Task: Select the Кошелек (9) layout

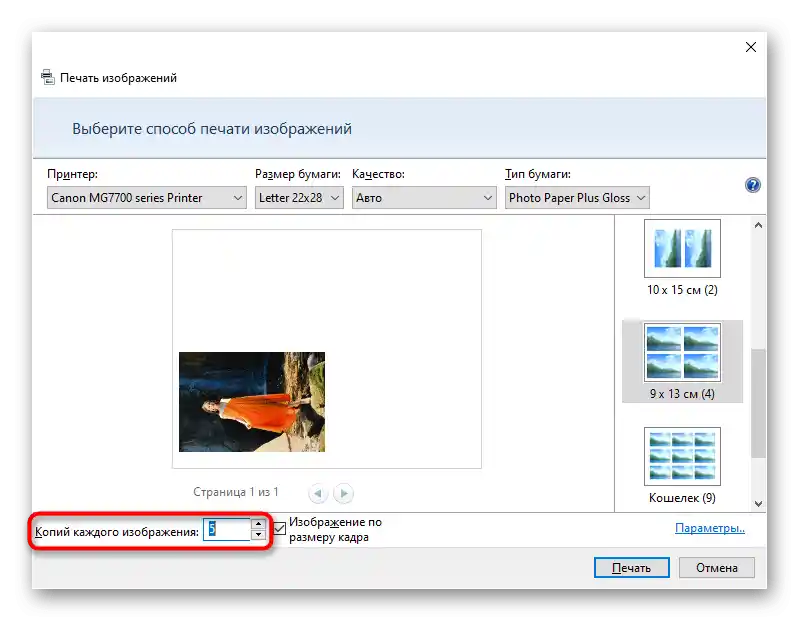Action: pyautogui.click(x=682, y=466)
